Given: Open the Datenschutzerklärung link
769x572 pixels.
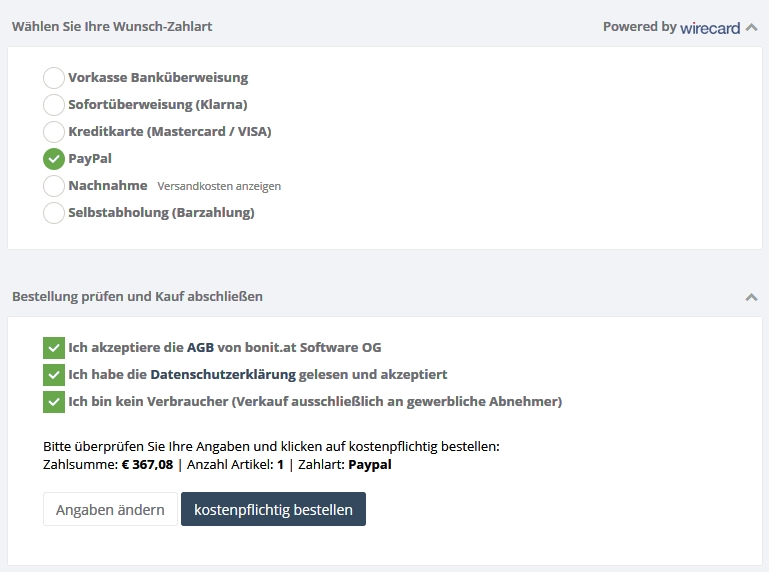Looking at the screenshot, I should coord(223,374).
